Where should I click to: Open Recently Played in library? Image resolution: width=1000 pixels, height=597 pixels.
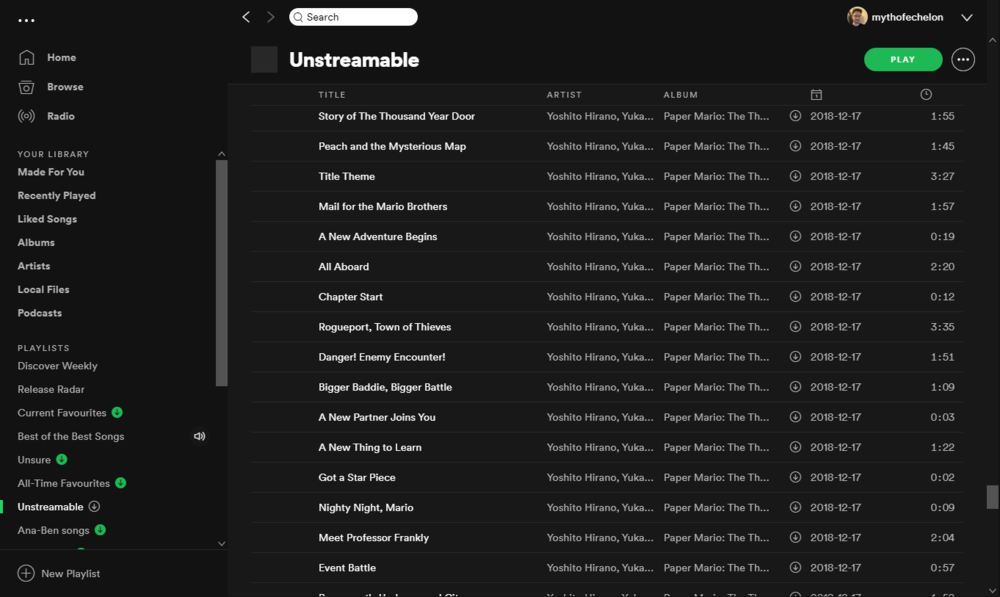(x=57, y=196)
